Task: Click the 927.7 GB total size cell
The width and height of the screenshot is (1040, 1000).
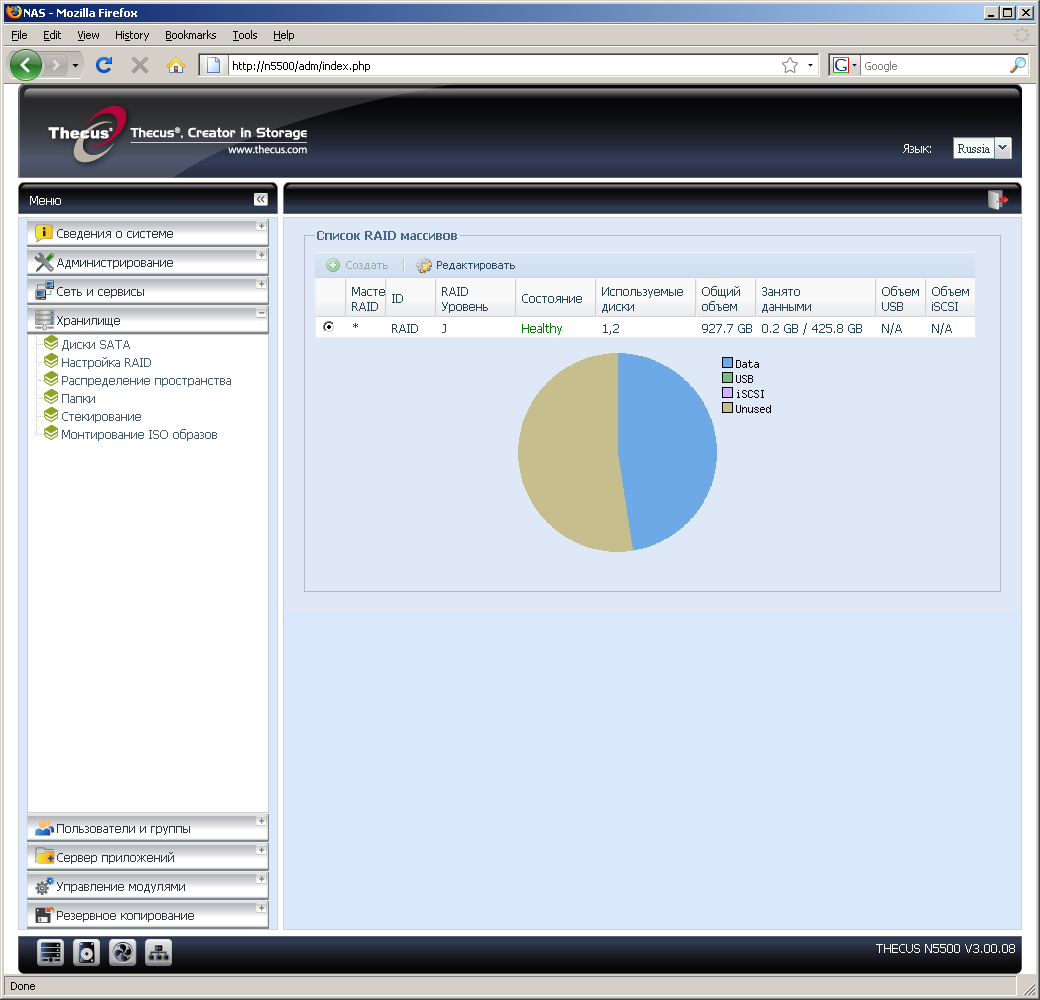Action: [x=726, y=328]
